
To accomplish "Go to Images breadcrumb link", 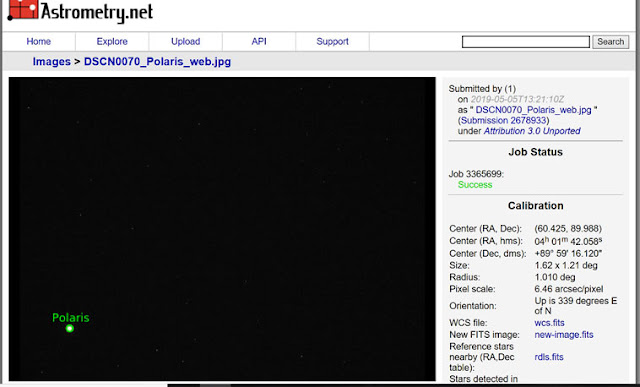I will point(52,62).
